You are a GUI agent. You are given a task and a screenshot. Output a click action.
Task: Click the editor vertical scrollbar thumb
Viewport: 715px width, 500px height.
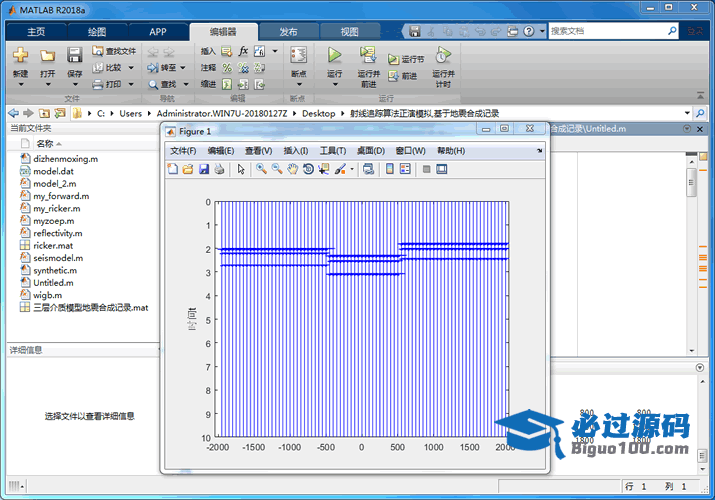tap(692, 182)
